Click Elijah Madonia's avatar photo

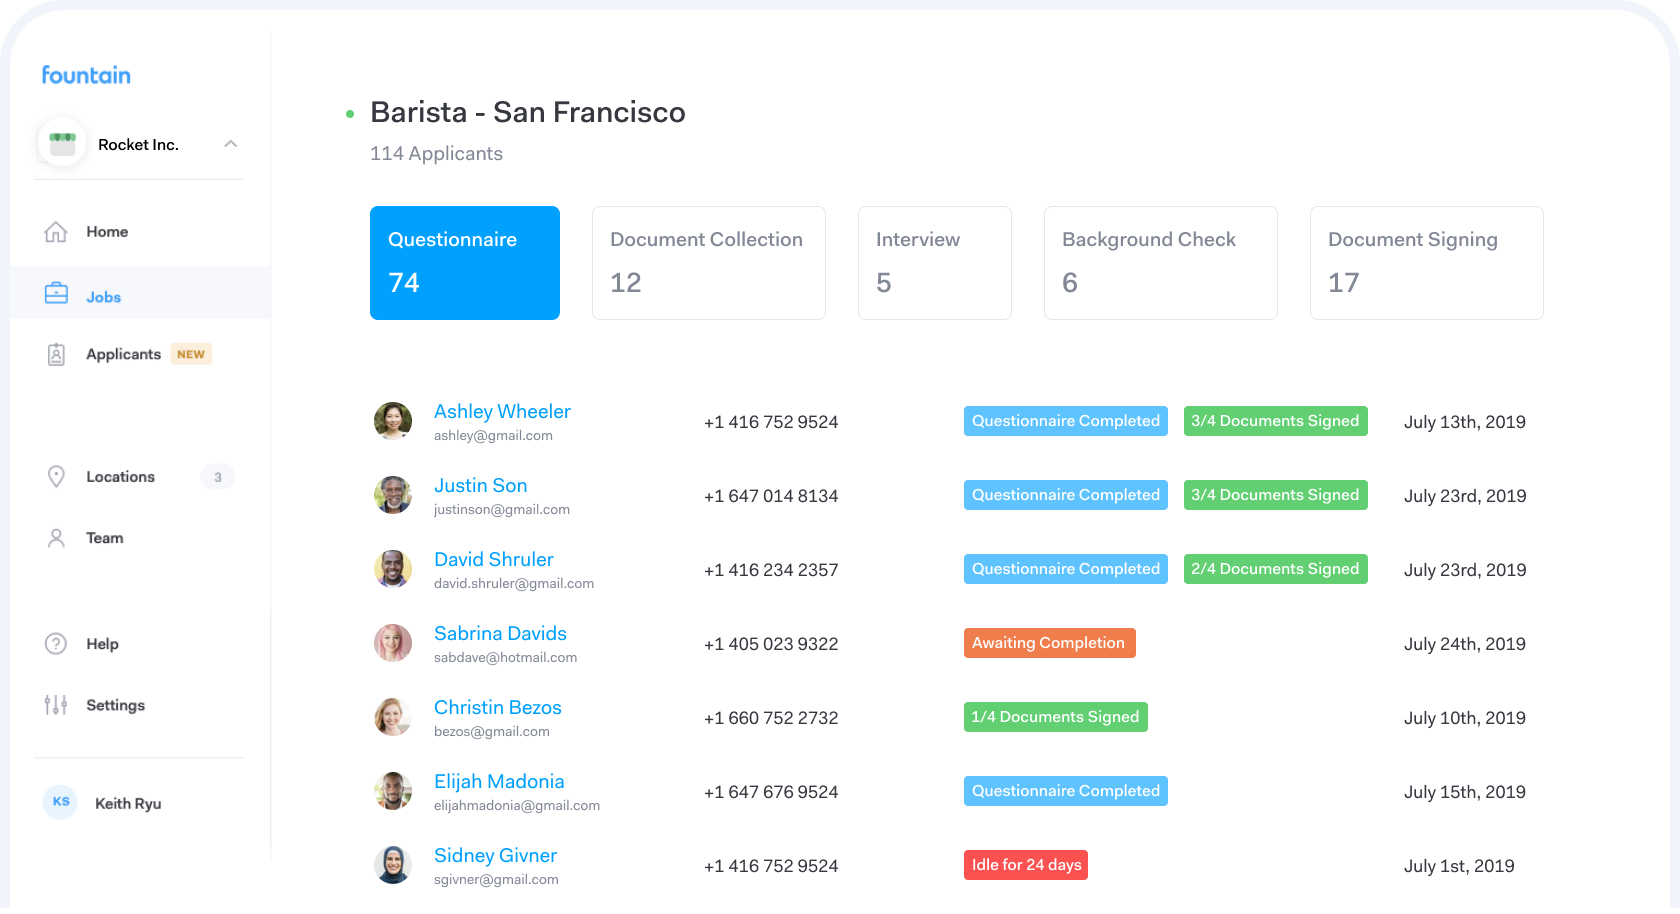(x=393, y=791)
